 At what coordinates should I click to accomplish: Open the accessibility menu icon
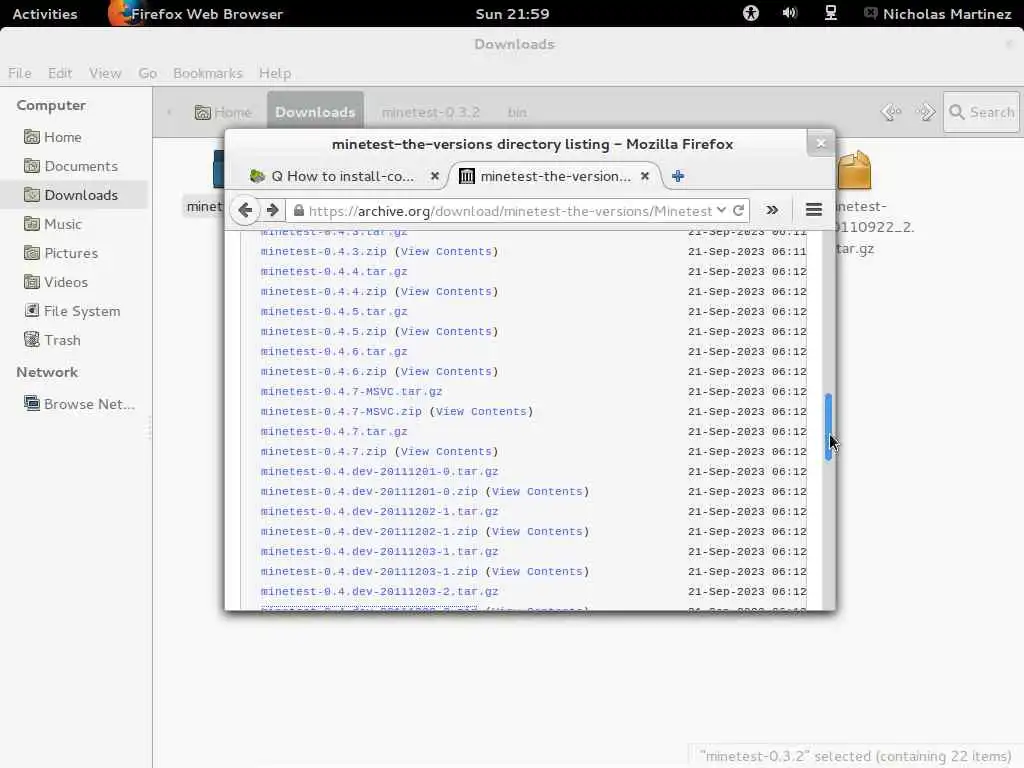(x=750, y=13)
